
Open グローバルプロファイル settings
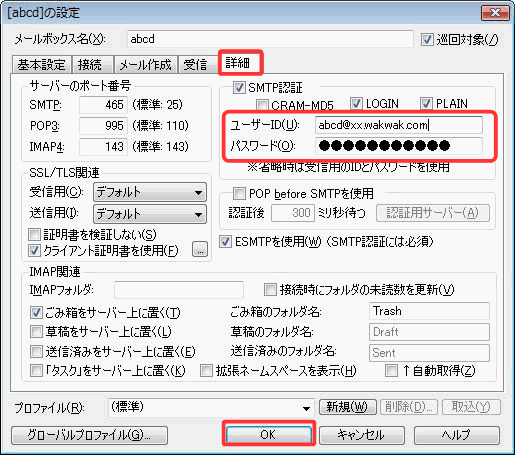point(89,435)
